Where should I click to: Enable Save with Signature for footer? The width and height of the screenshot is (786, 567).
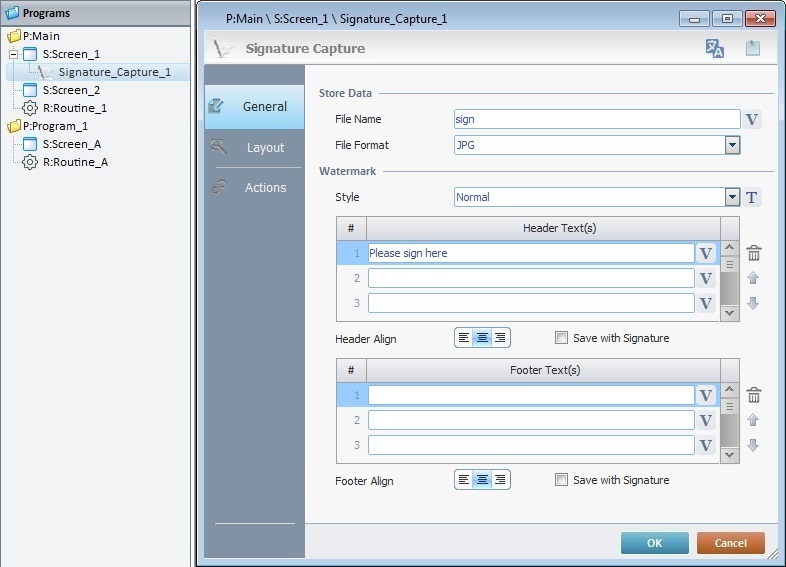point(561,480)
